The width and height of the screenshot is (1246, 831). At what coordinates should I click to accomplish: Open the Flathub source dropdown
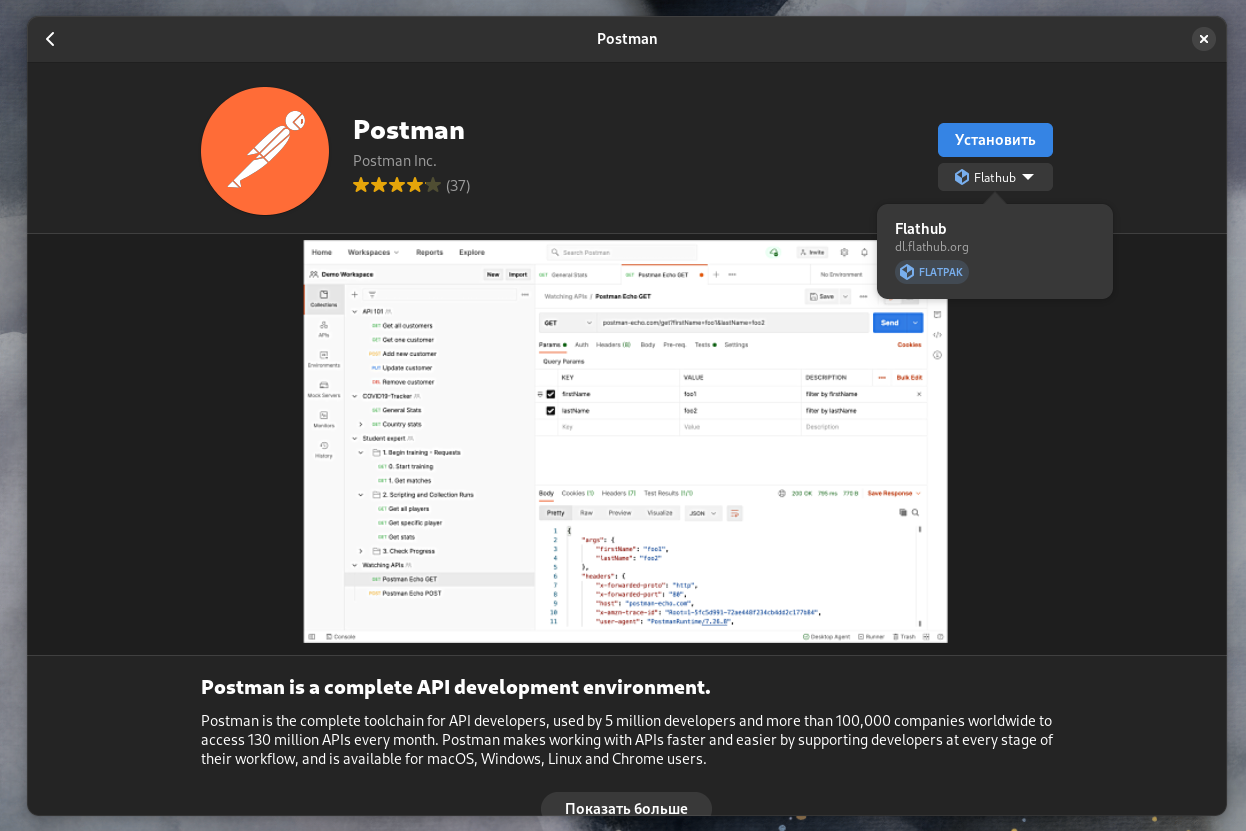tap(995, 177)
